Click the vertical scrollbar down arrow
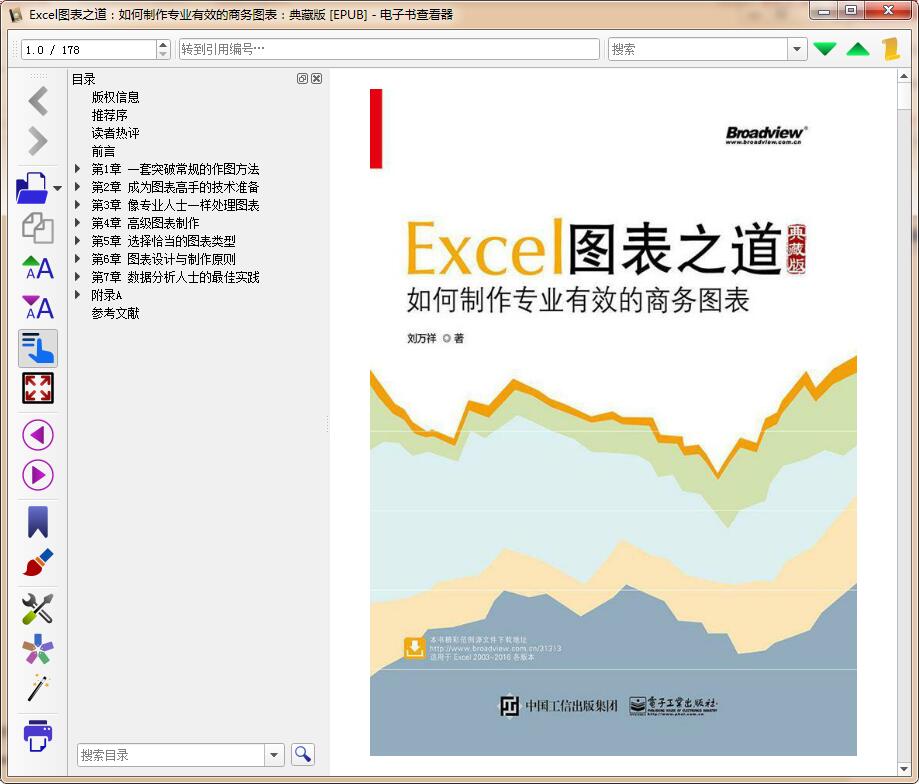919x784 pixels. coord(904,769)
